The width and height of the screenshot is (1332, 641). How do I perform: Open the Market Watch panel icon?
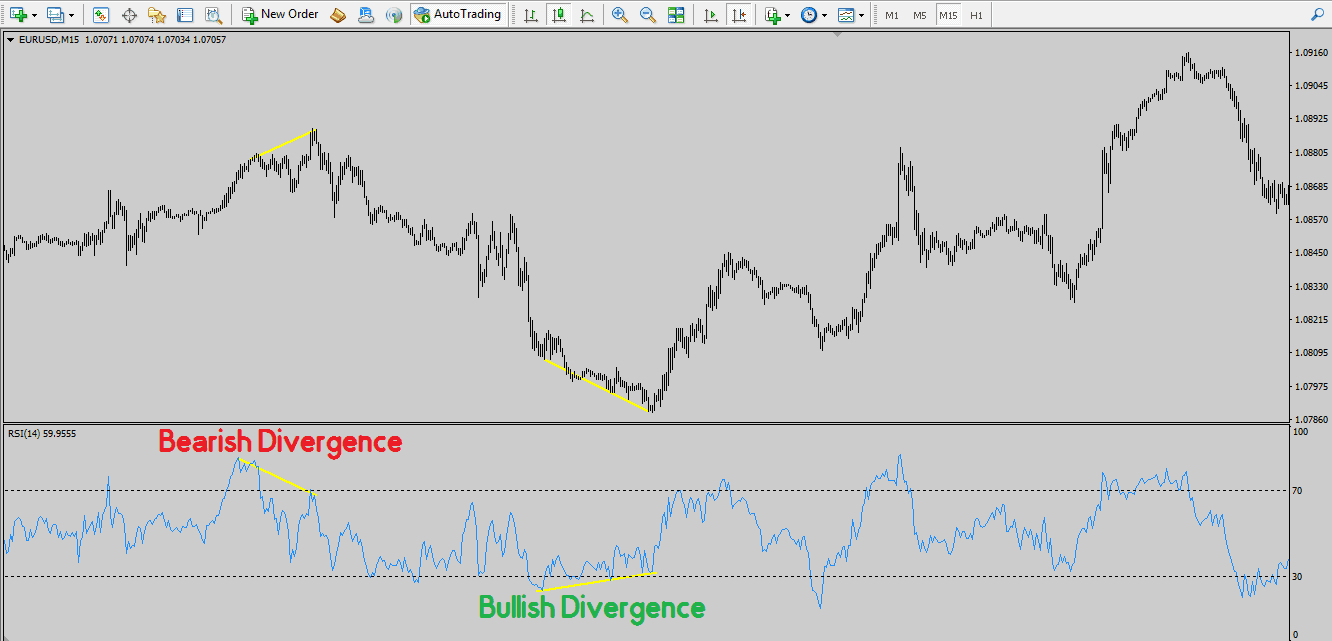click(100, 15)
